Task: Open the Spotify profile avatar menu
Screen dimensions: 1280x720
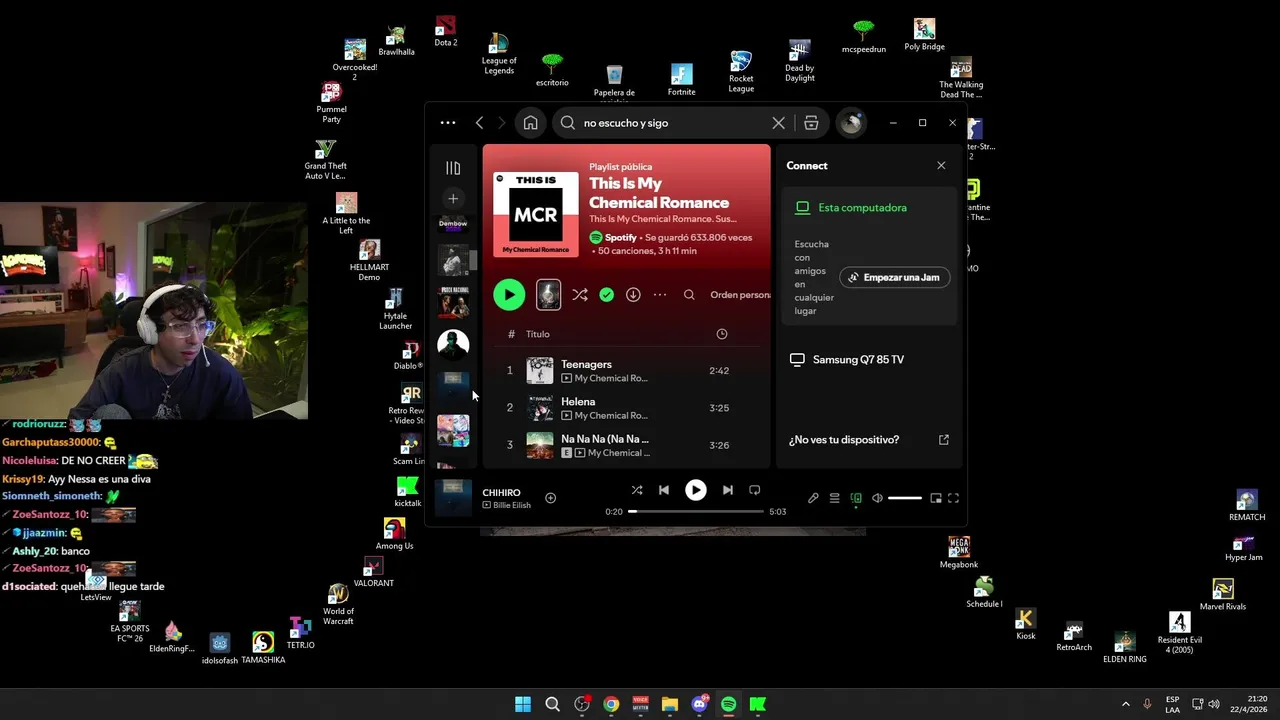Action: pyautogui.click(x=851, y=123)
